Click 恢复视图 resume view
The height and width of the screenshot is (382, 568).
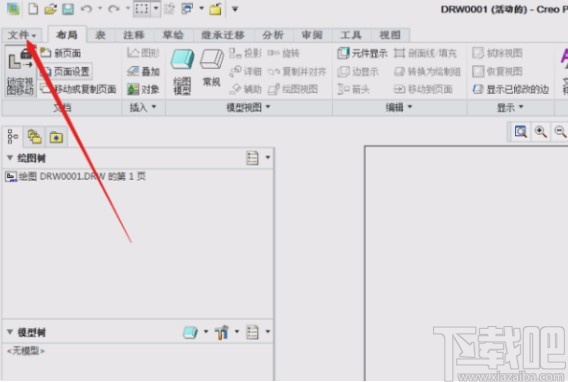coord(497,71)
